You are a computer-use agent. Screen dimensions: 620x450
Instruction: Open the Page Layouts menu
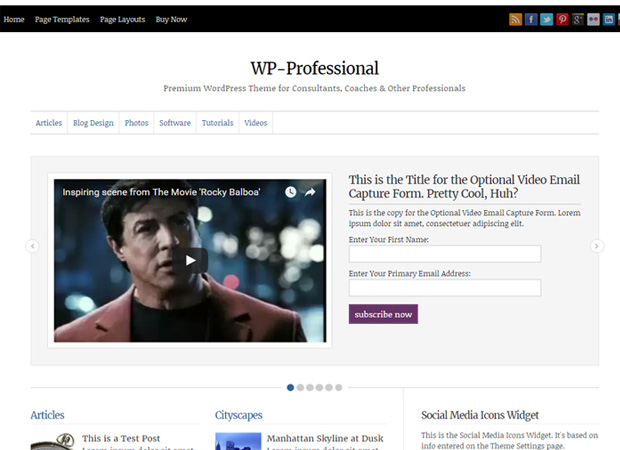(123, 19)
